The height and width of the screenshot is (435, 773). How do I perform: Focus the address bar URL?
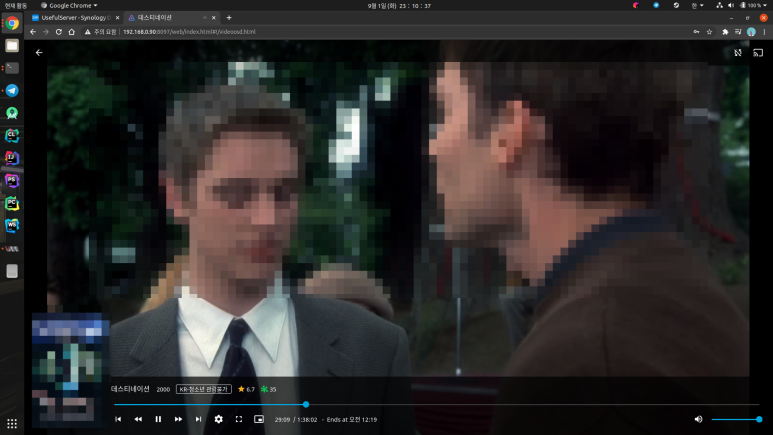click(x=189, y=32)
